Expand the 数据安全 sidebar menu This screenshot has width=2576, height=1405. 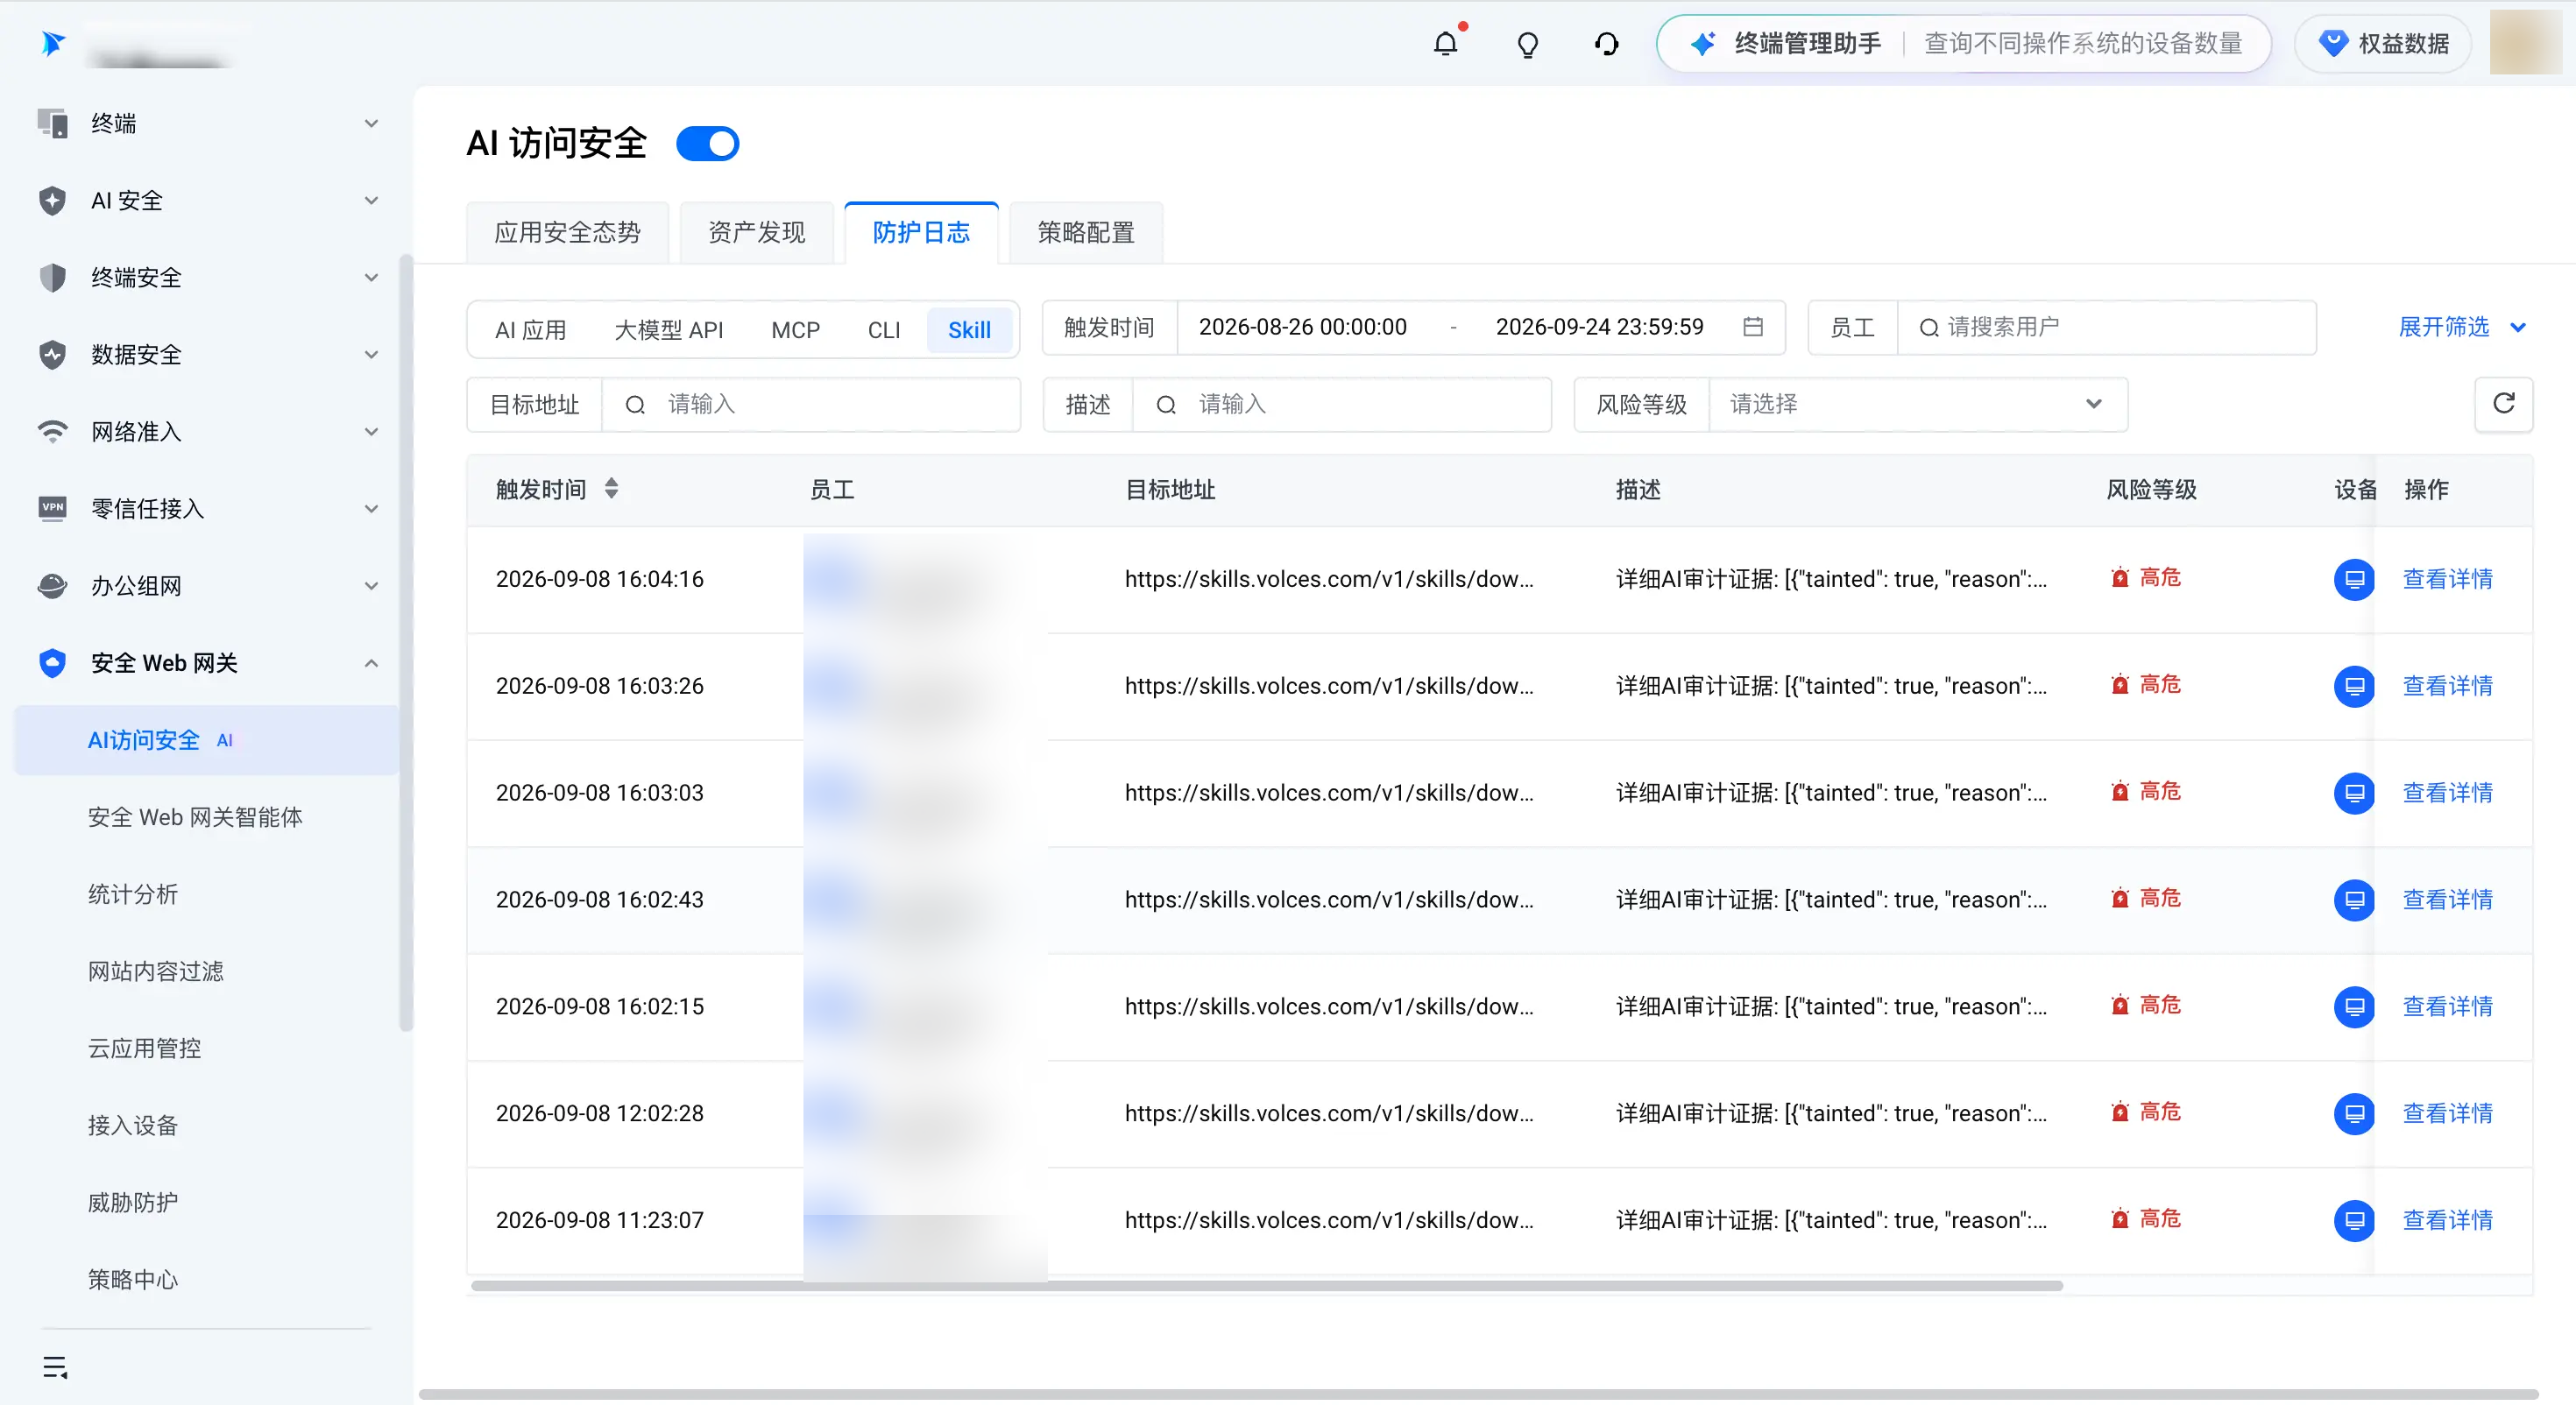[207, 354]
